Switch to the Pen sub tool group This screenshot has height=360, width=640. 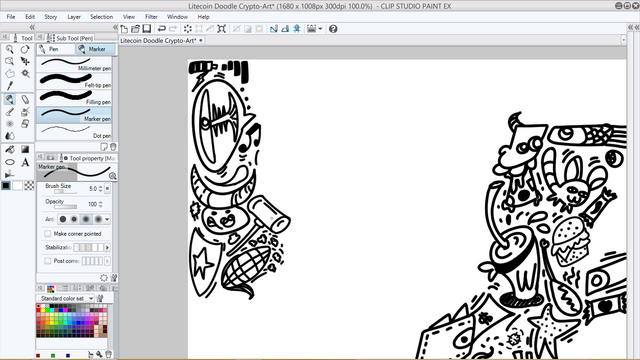click(56, 49)
